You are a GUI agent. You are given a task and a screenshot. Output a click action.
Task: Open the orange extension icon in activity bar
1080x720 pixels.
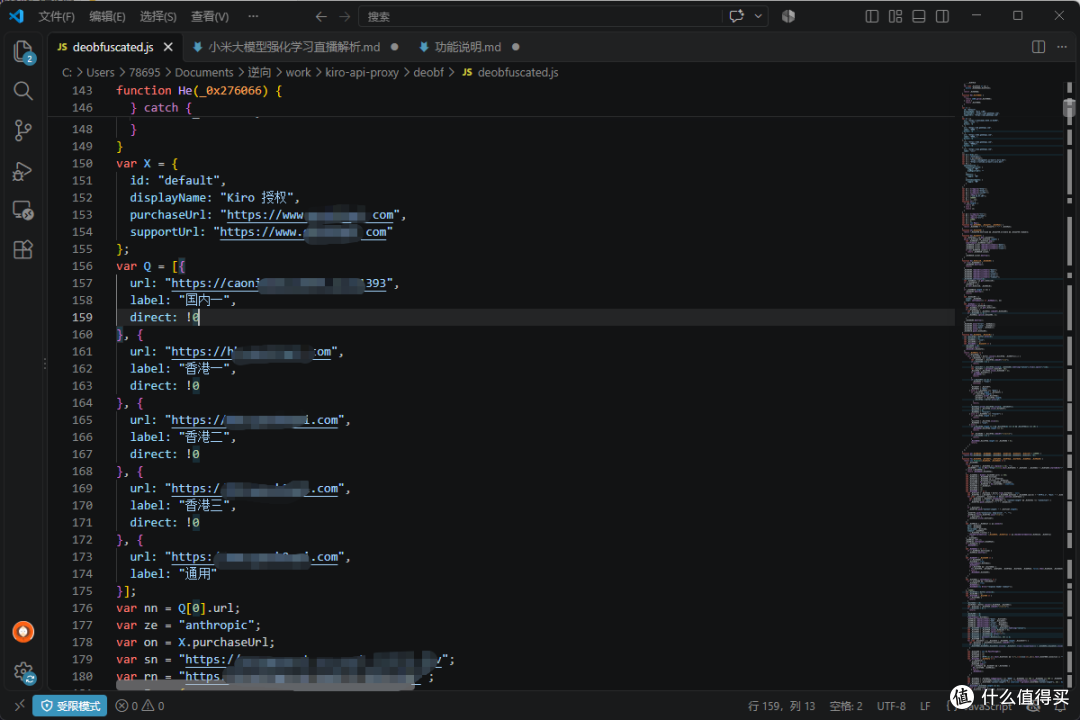[23, 631]
